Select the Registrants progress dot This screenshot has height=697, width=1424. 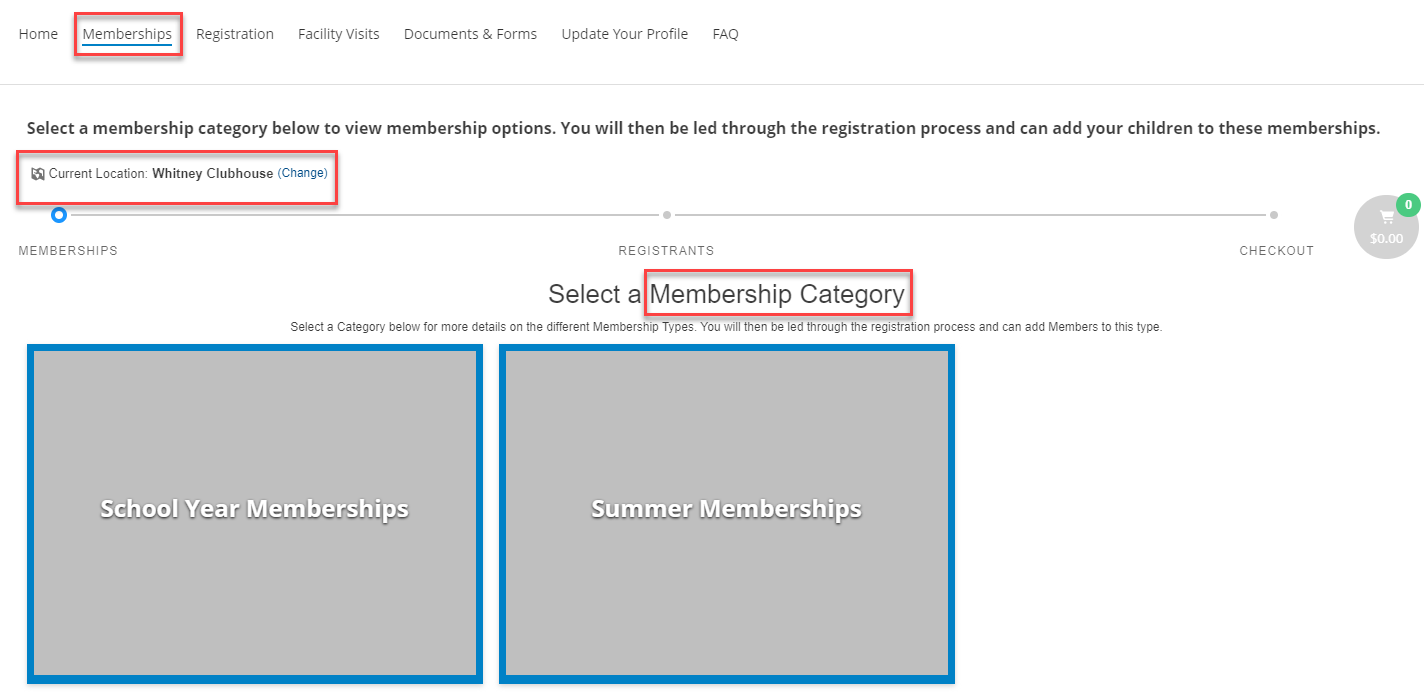pos(667,214)
